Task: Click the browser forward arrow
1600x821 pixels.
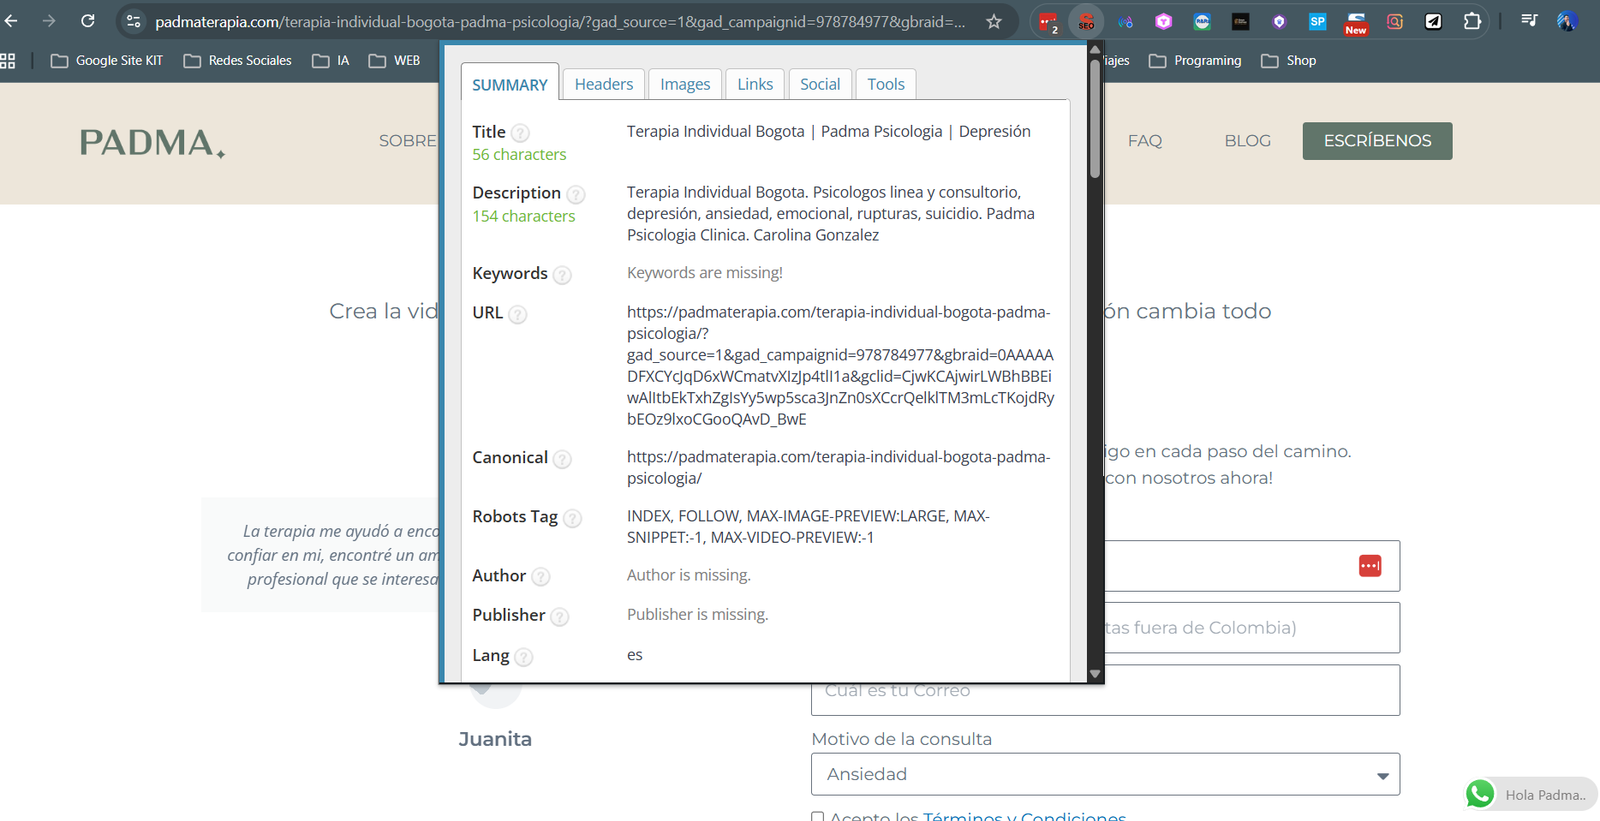Action: click(x=49, y=21)
